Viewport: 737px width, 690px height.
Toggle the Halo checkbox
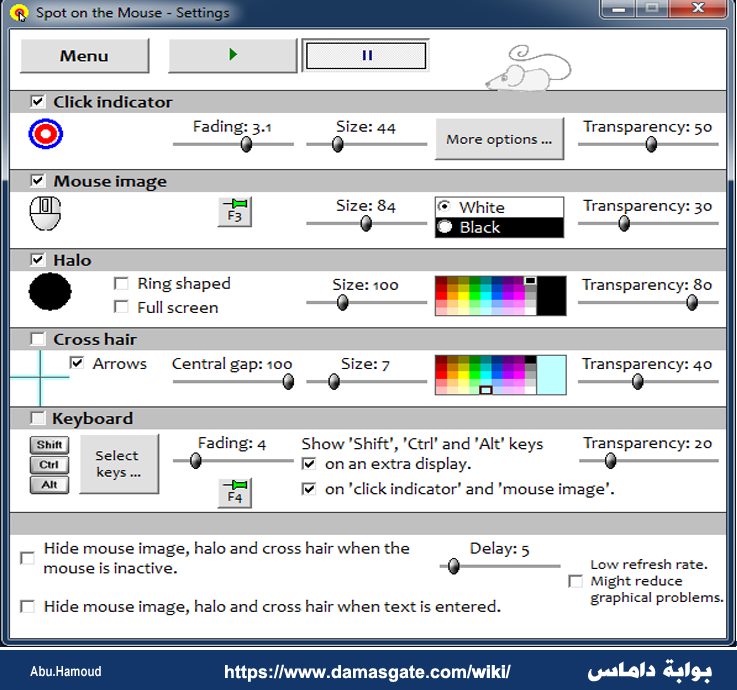tap(38, 260)
